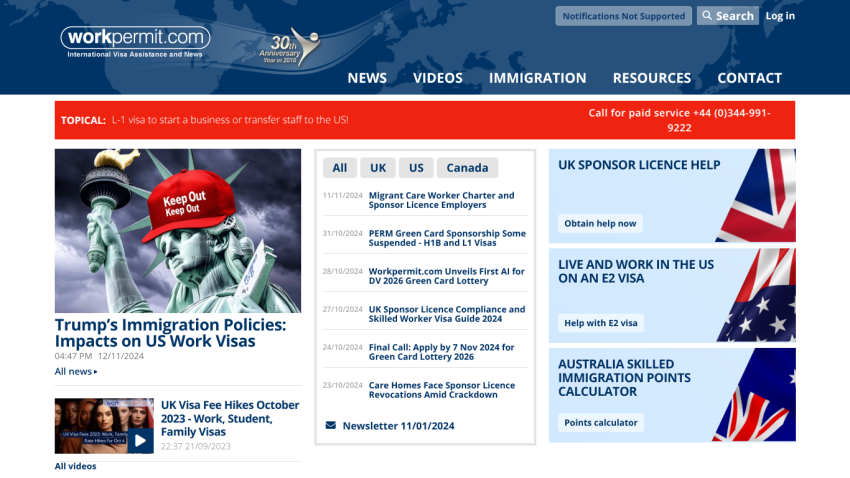Click the paid service phone number
This screenshot has height=478, width=850.
tap(679, 120)
